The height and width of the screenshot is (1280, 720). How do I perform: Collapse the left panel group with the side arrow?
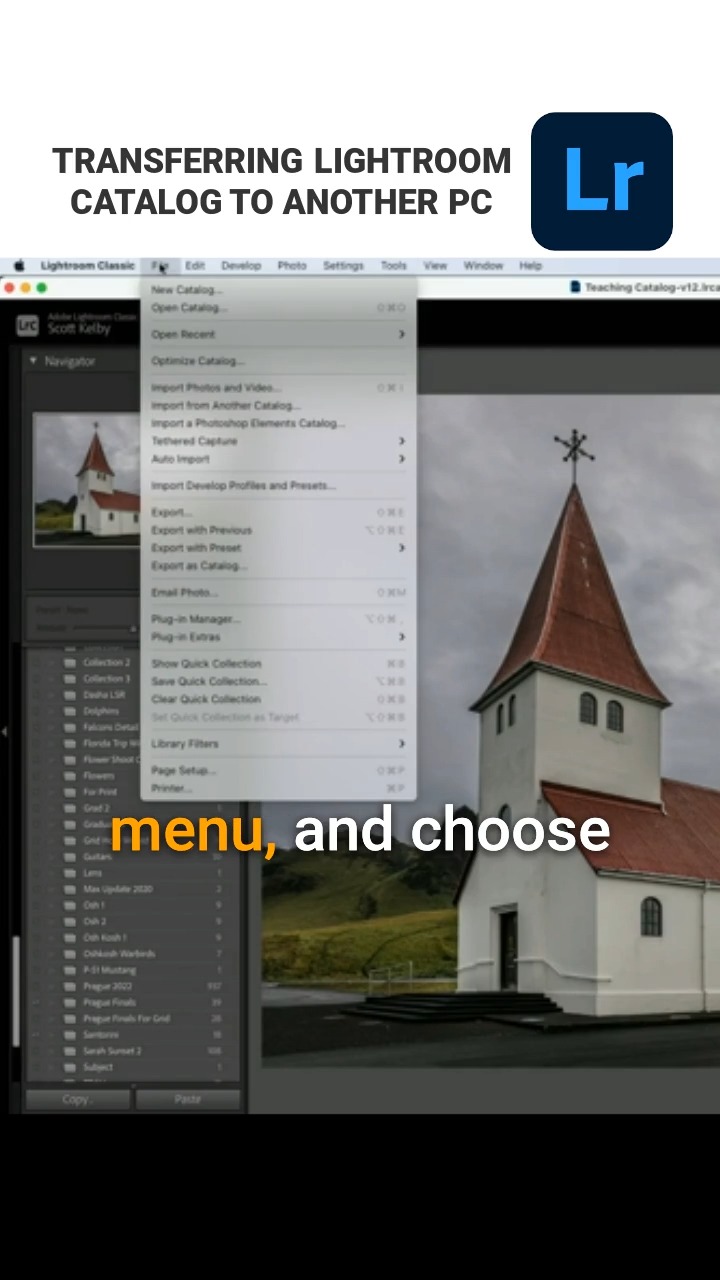click(x=5, y=732)
